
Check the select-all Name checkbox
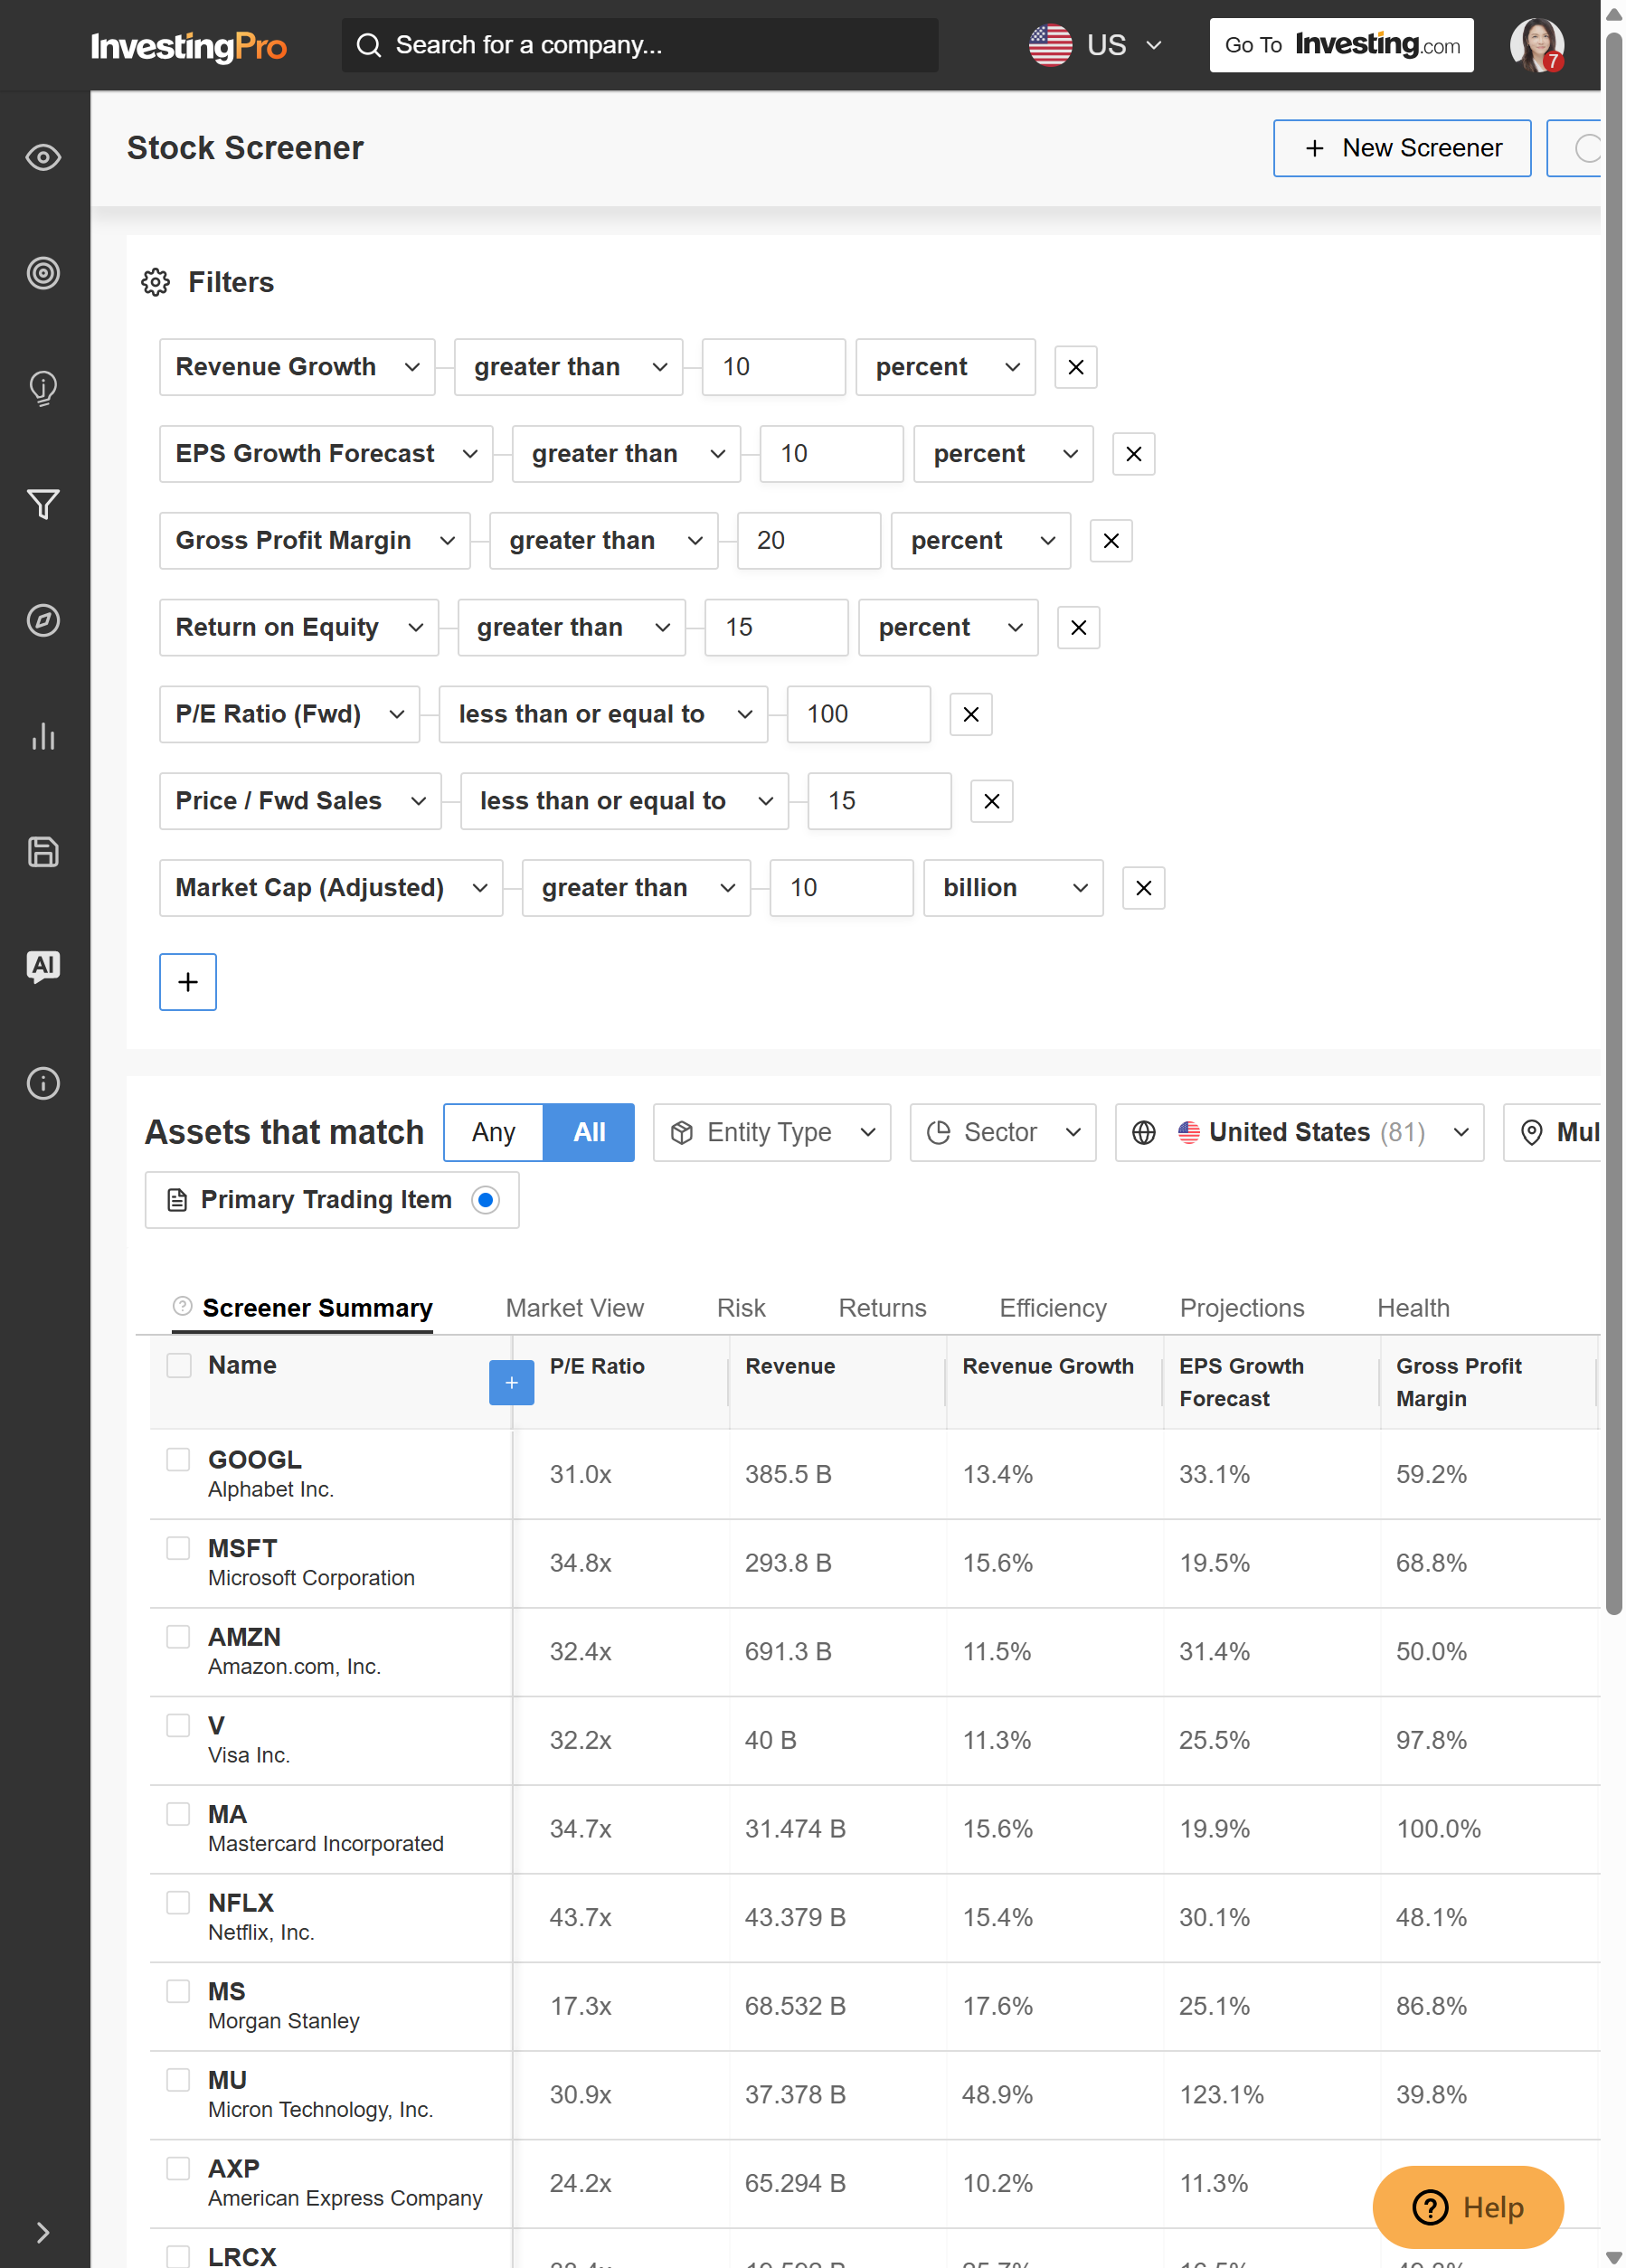point(178,1365)
